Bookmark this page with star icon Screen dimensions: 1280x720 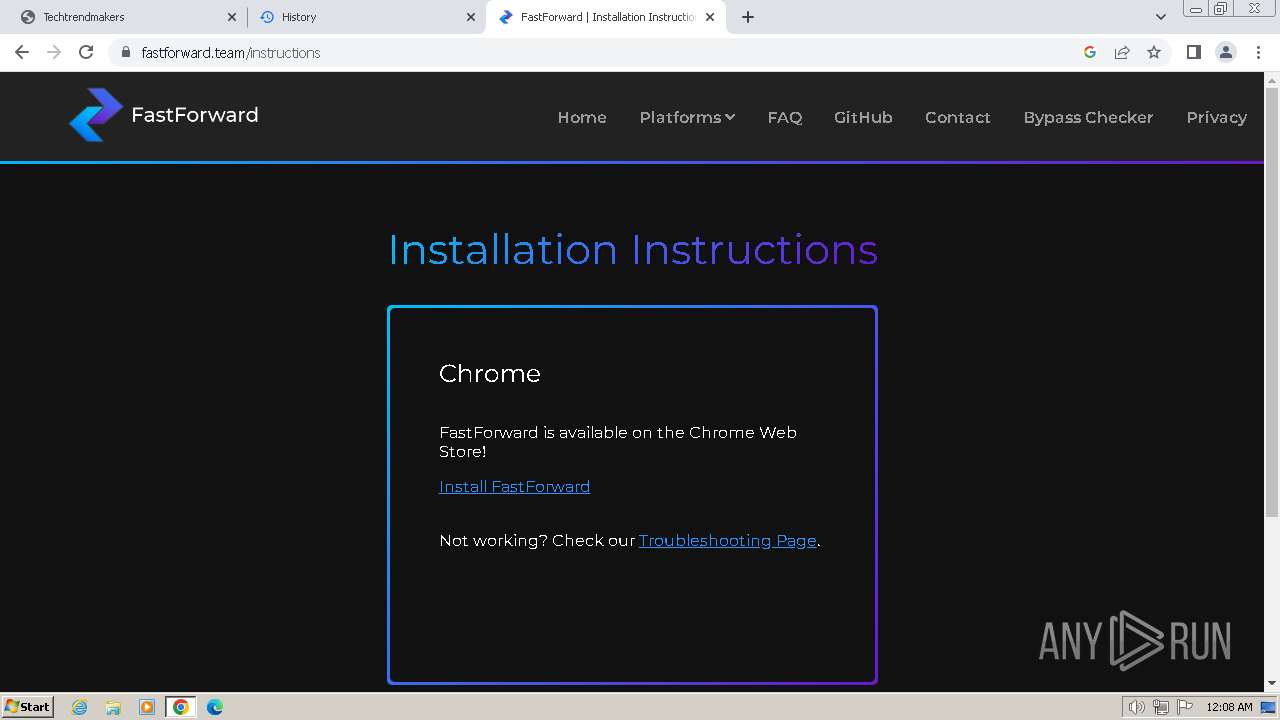tap(1154, 52)
